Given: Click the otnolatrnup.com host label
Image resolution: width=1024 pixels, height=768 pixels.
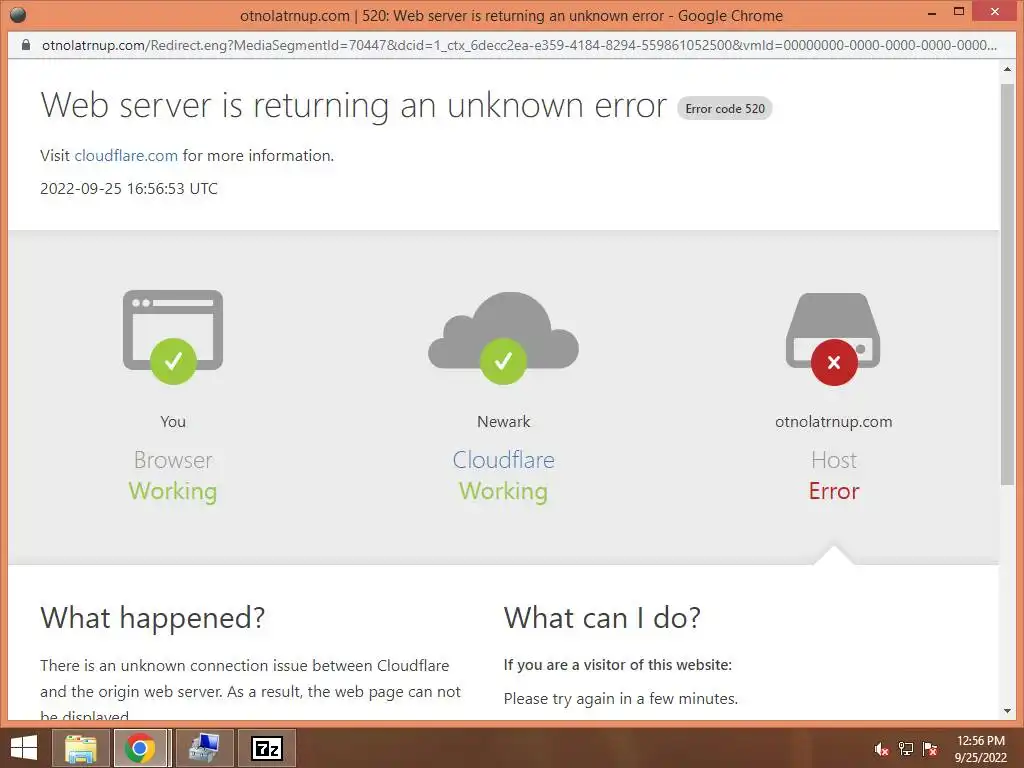Looking at the screenshot, I should [833, 422].
